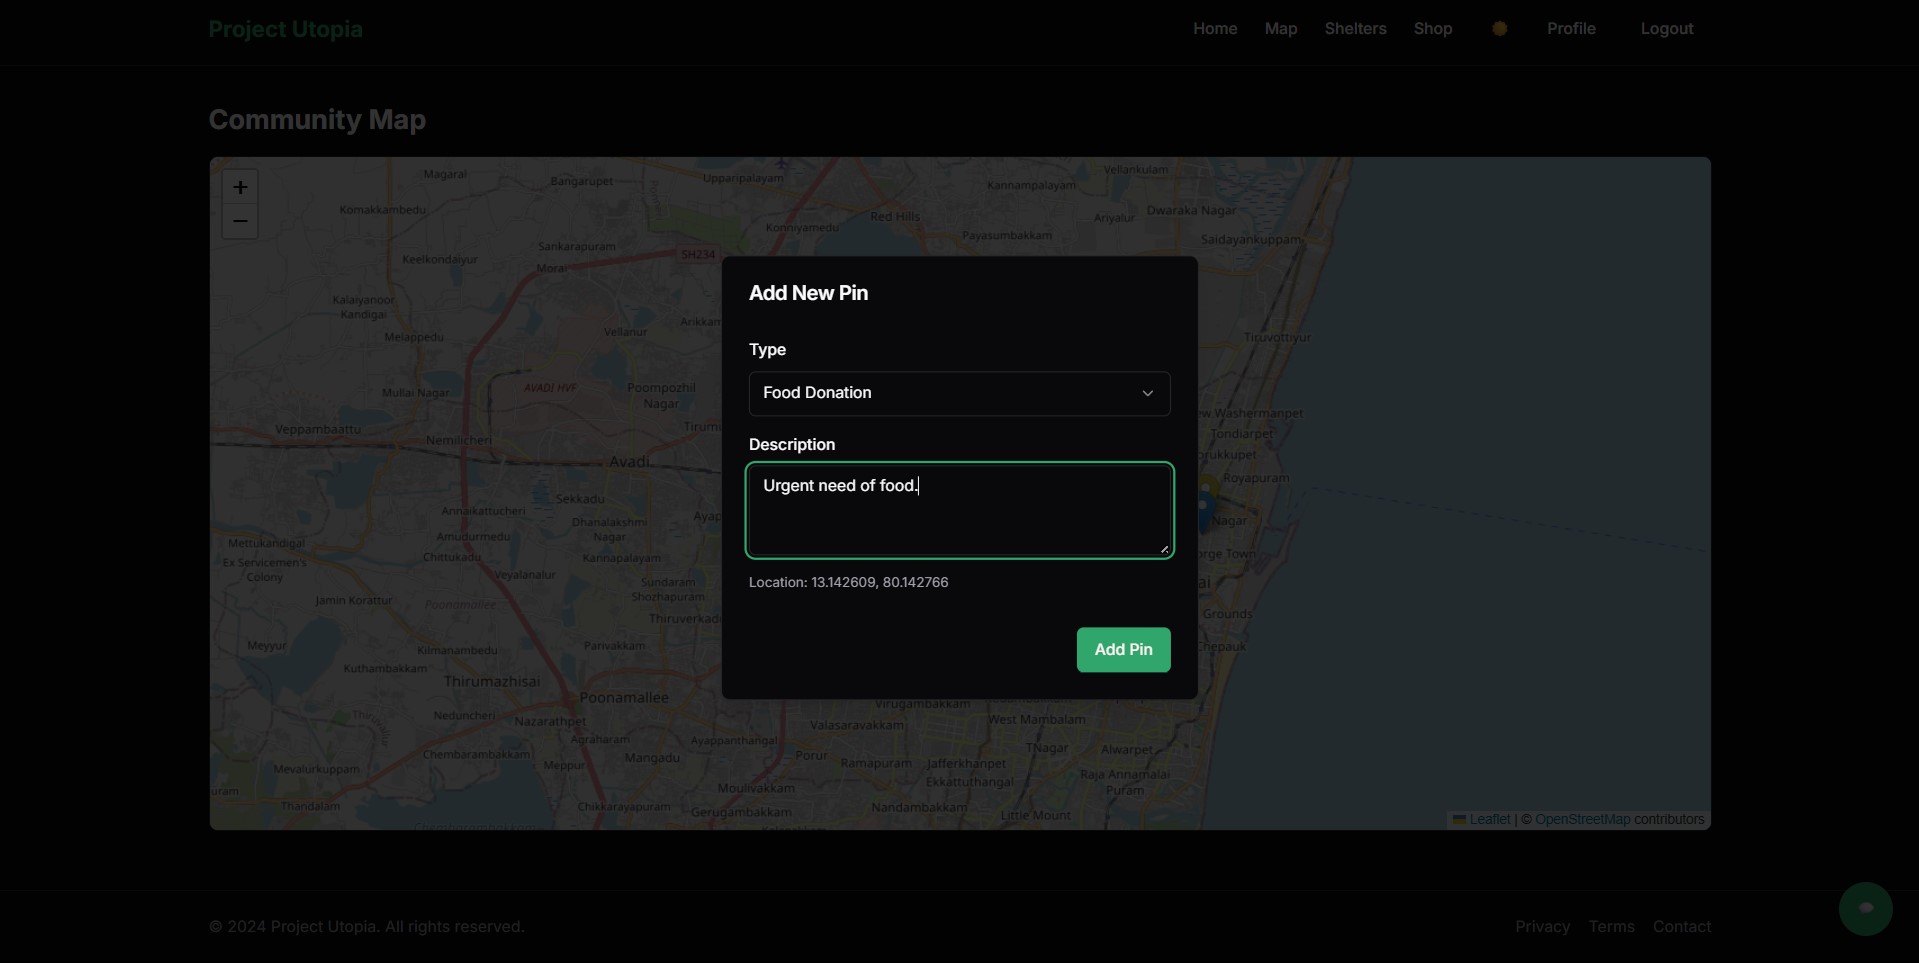
Task: Open the OpenStreetMap attribution link
Action: (1582, 819)
